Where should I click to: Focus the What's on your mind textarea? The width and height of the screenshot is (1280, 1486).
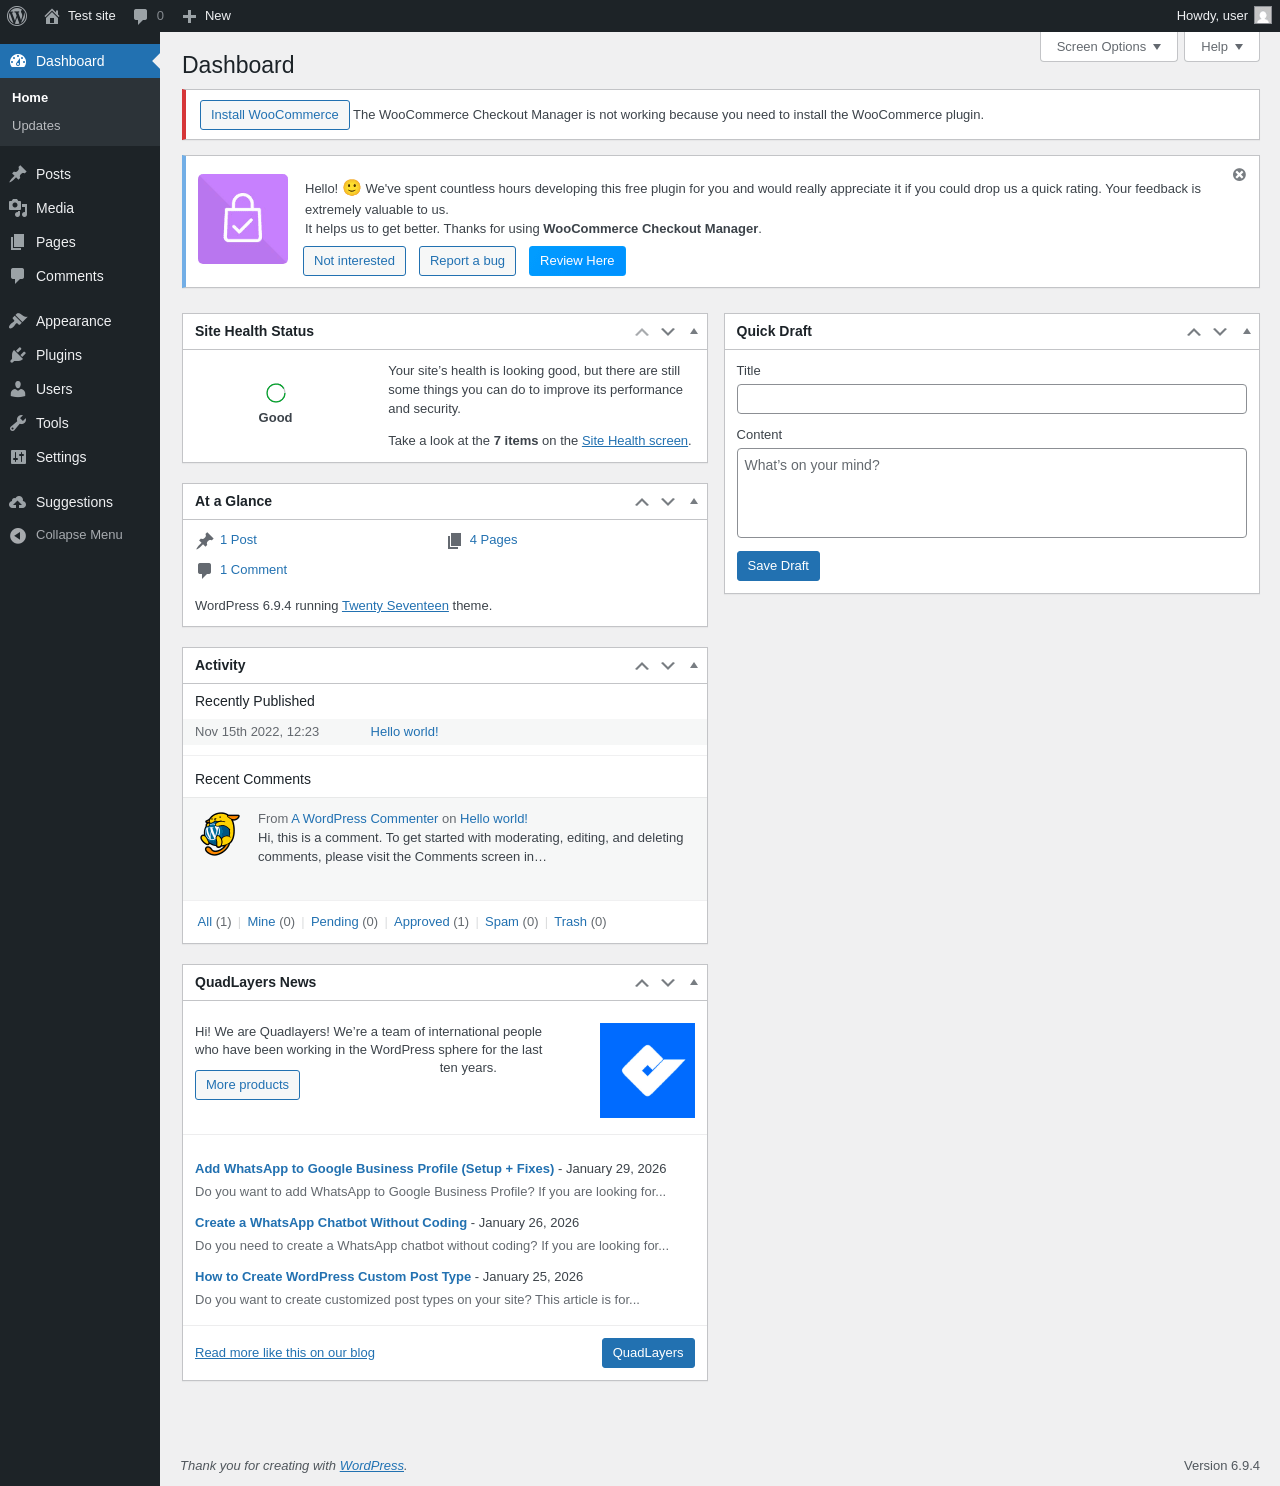[992, 493]
